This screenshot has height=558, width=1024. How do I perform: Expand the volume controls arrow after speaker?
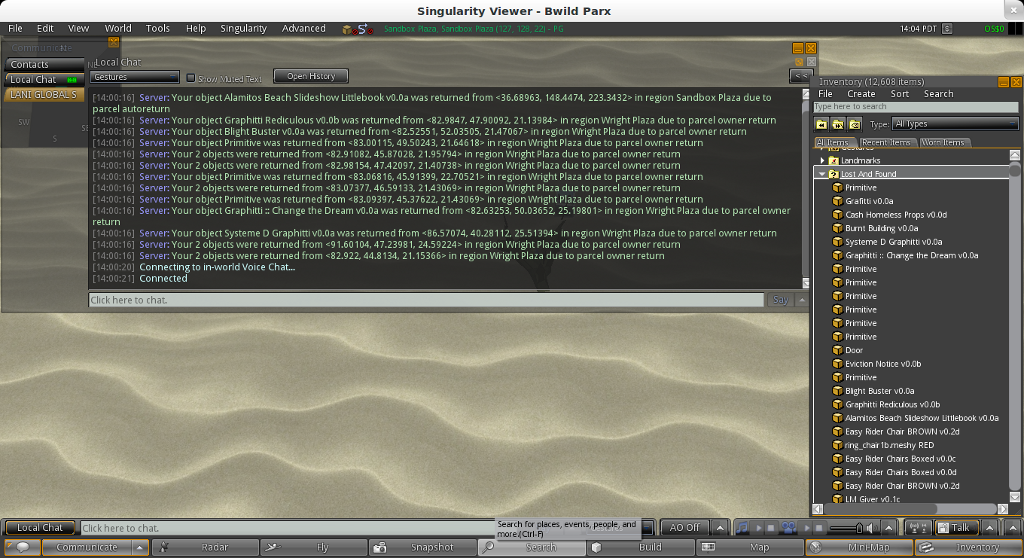pyautogui.click(x=888, y=527)
